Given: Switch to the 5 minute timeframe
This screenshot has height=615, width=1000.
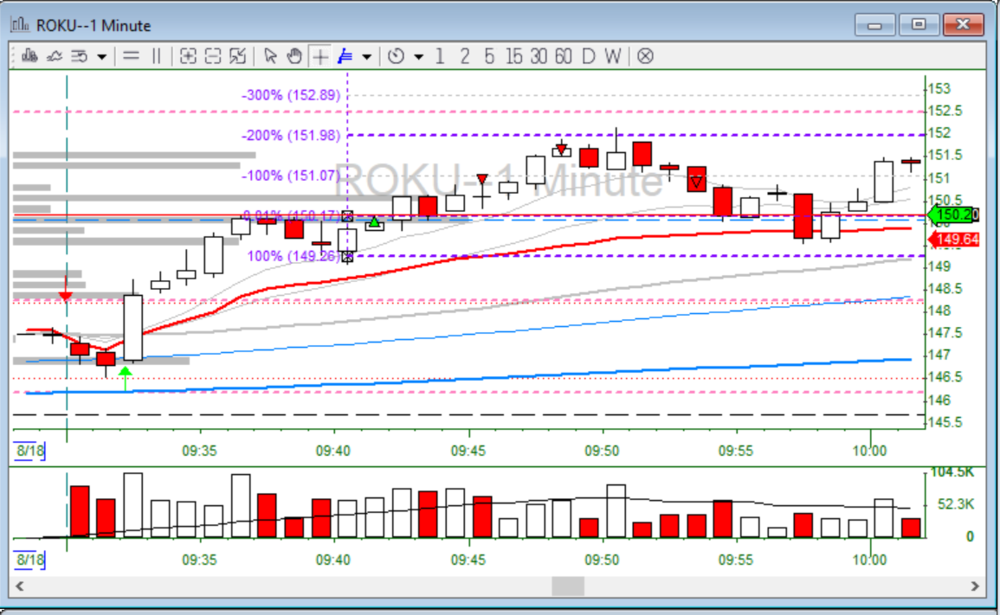Looking at the screenshot, I should coord(489,56).
